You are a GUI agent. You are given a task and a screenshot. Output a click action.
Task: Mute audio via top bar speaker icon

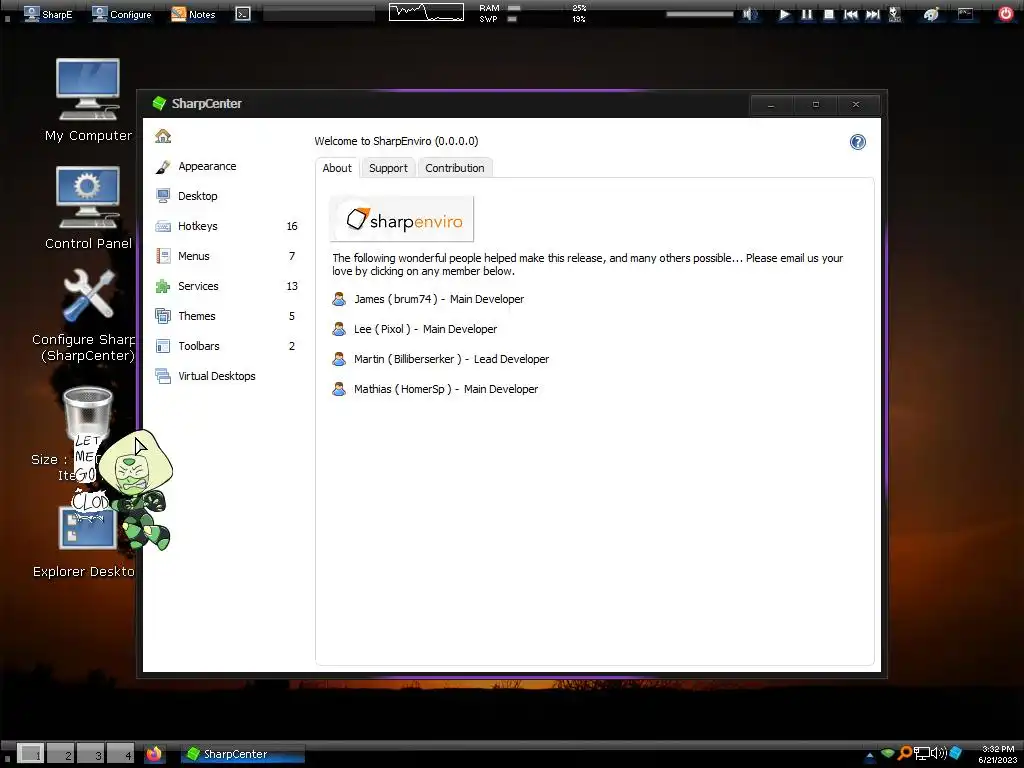pos(750,14)
